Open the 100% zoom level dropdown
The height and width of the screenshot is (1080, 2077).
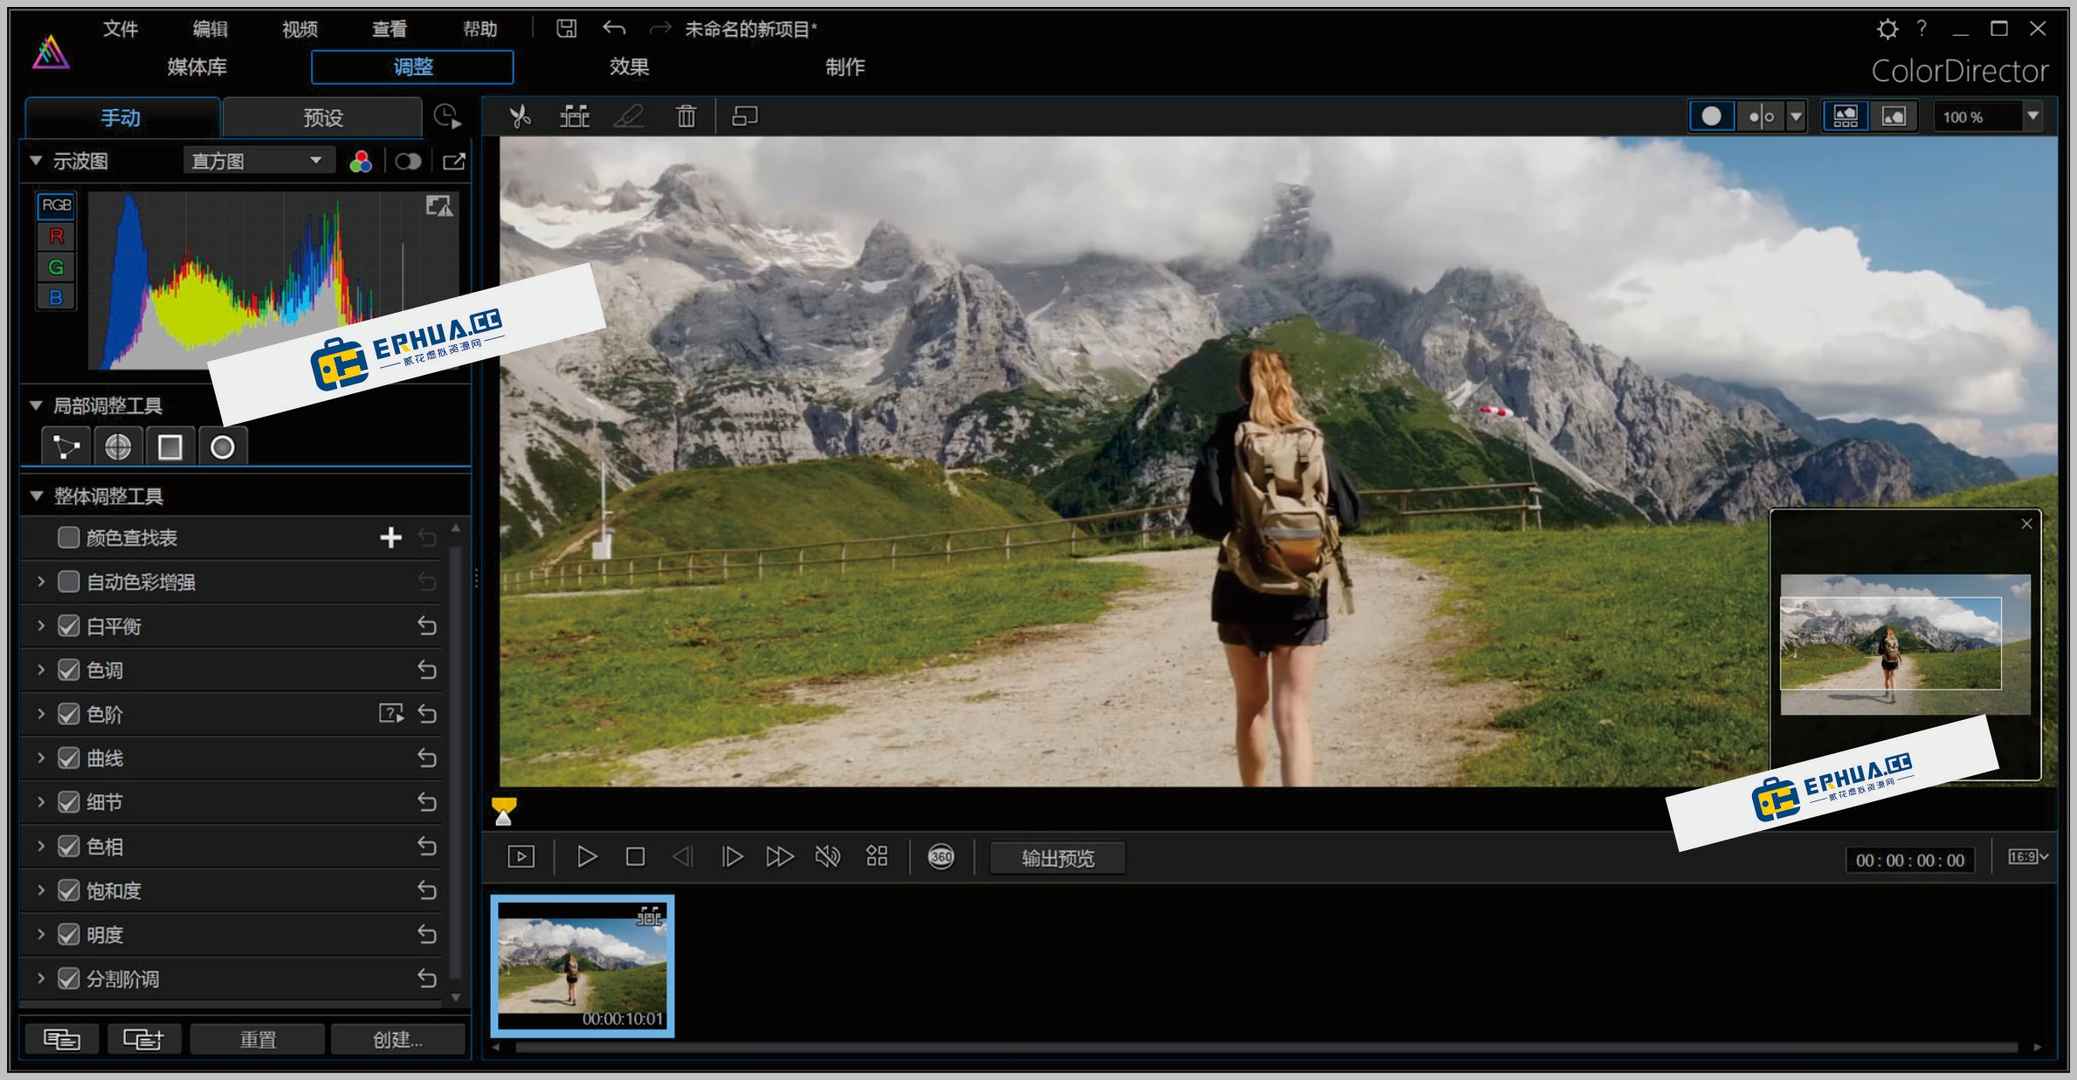click(x=2032, y=117)
